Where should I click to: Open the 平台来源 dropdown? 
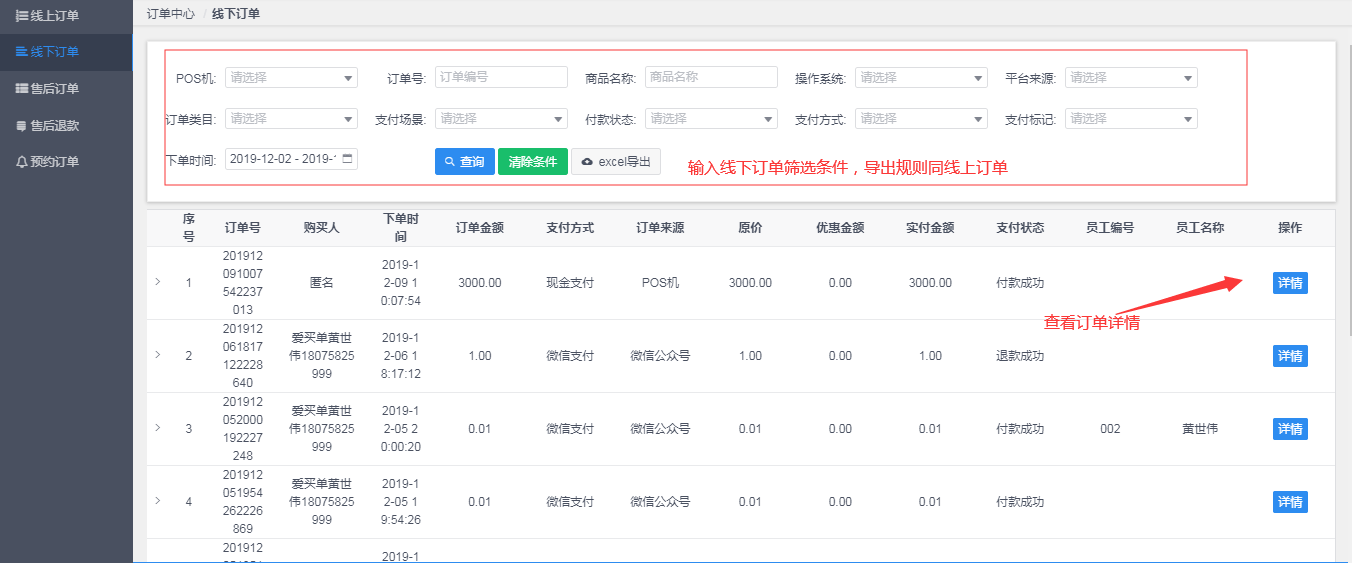(1131, 77)
